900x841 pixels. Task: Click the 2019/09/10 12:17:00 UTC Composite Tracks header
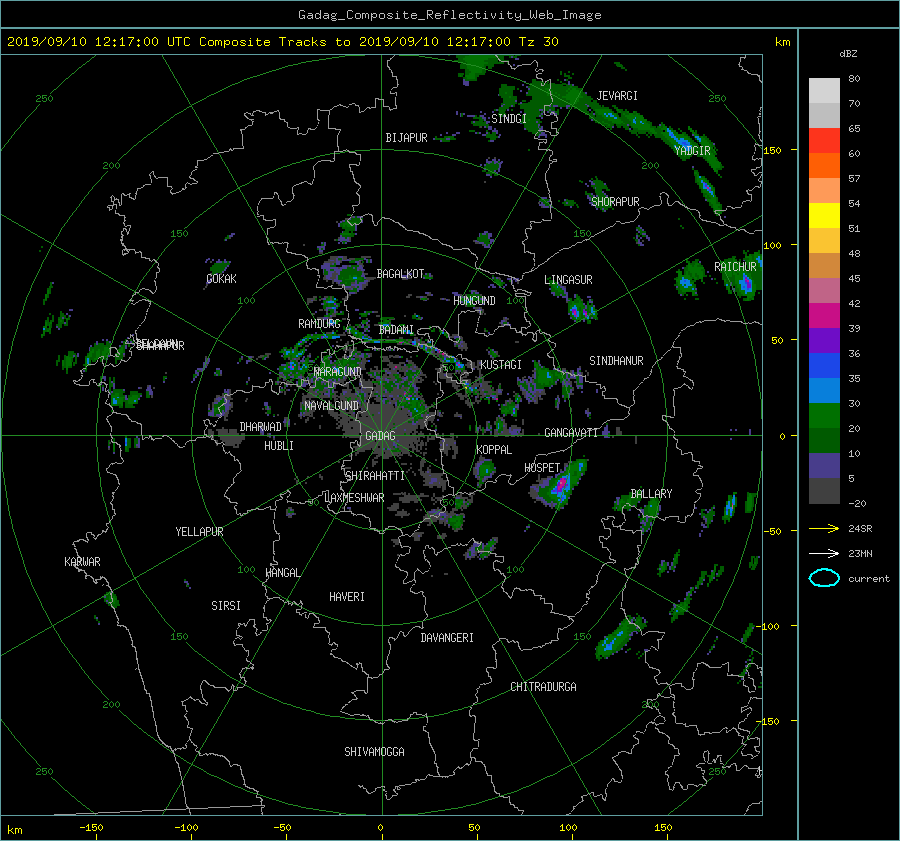click(282, 41)
